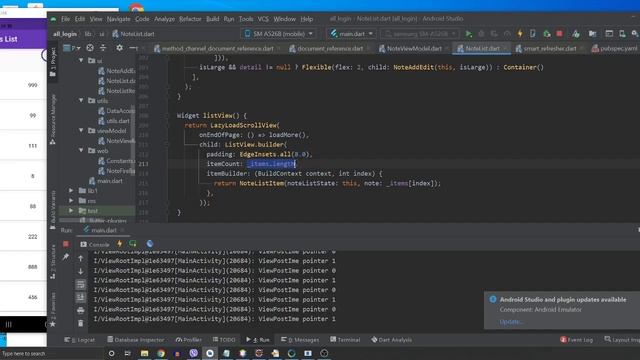Open the File menu
The image size is (640, 360).
coord(65,19)
